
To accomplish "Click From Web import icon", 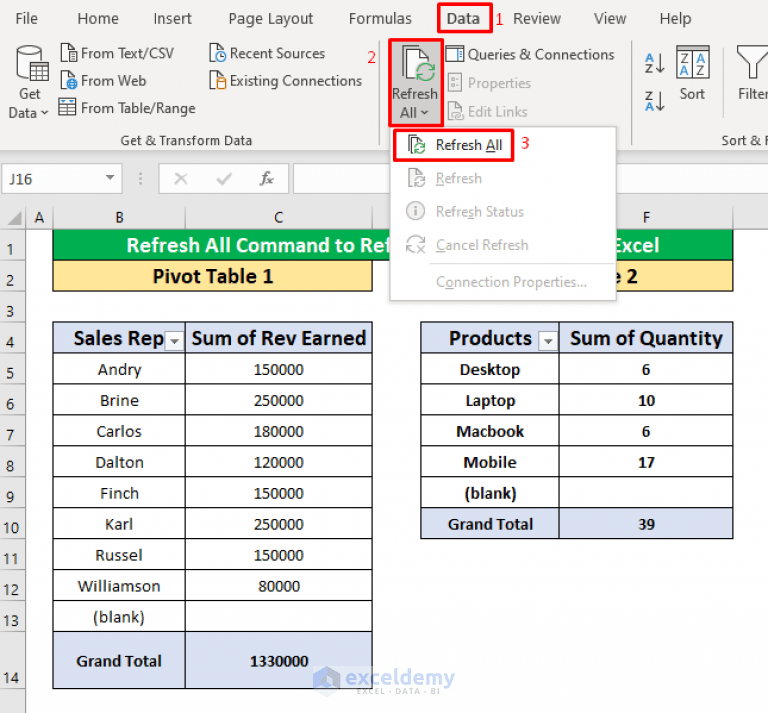I will pyautogui.click(x=69, y=80).
